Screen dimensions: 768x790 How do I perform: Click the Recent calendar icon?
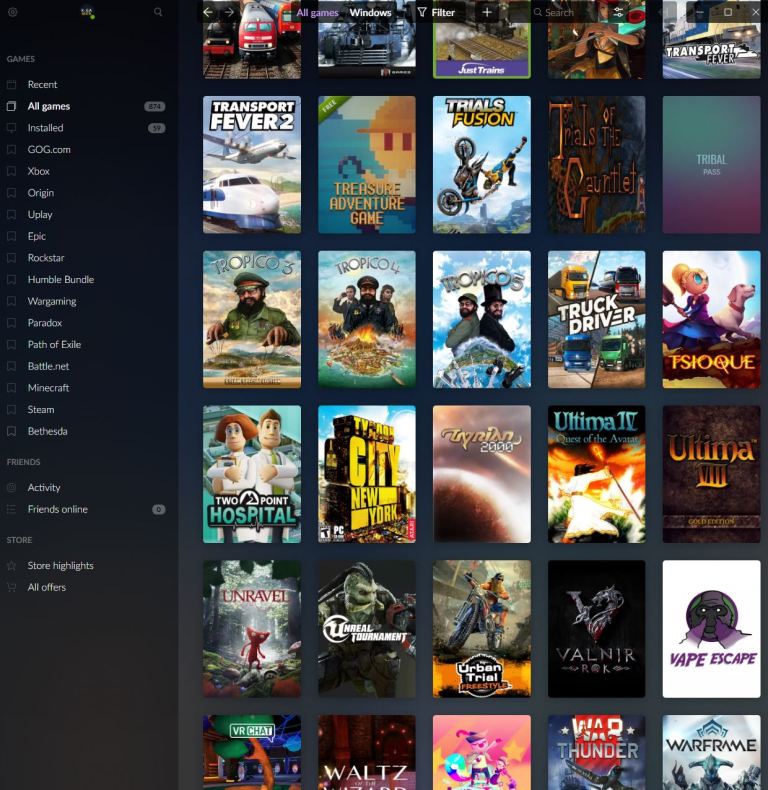pyautogui.click(x=12, y=85)
